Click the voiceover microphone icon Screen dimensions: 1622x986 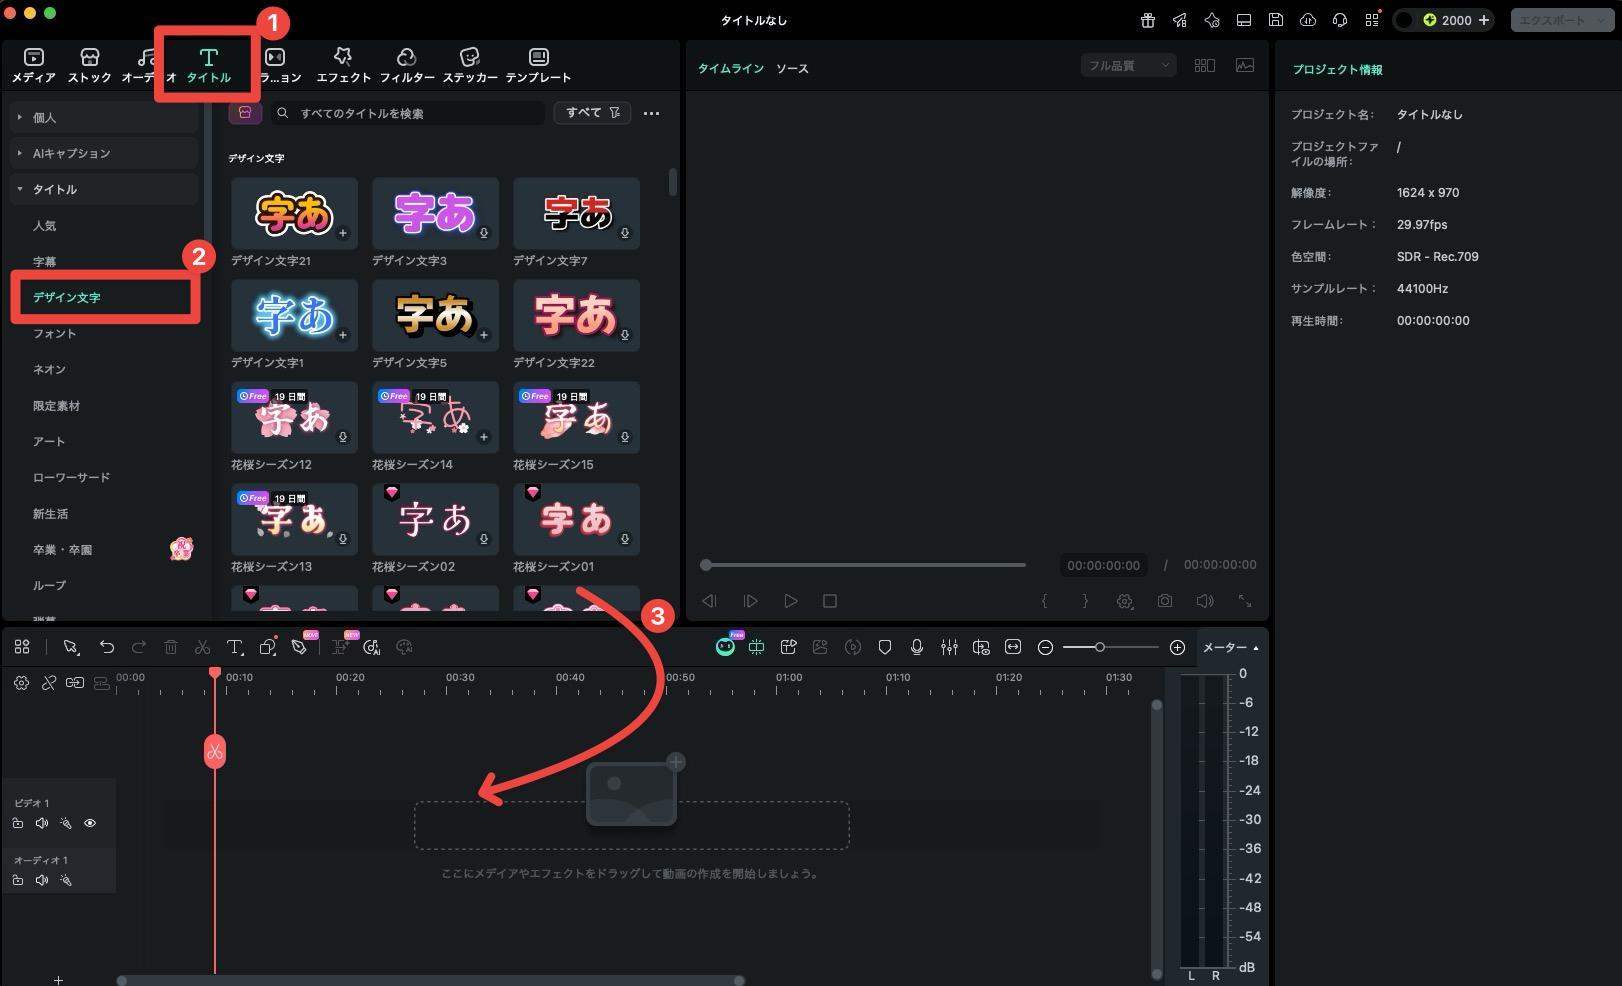pos(916,648)
